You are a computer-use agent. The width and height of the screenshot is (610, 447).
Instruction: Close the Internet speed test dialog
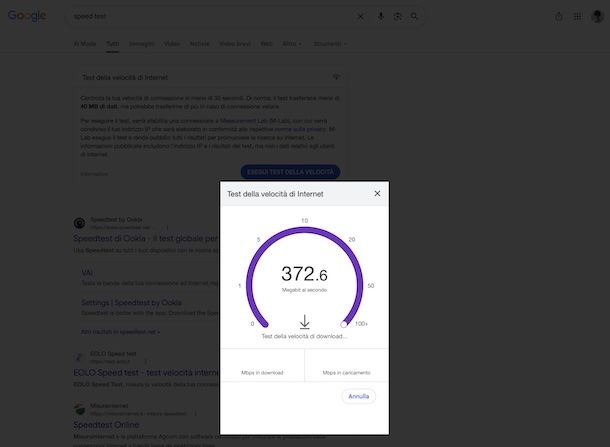click(x=377, y=193)
